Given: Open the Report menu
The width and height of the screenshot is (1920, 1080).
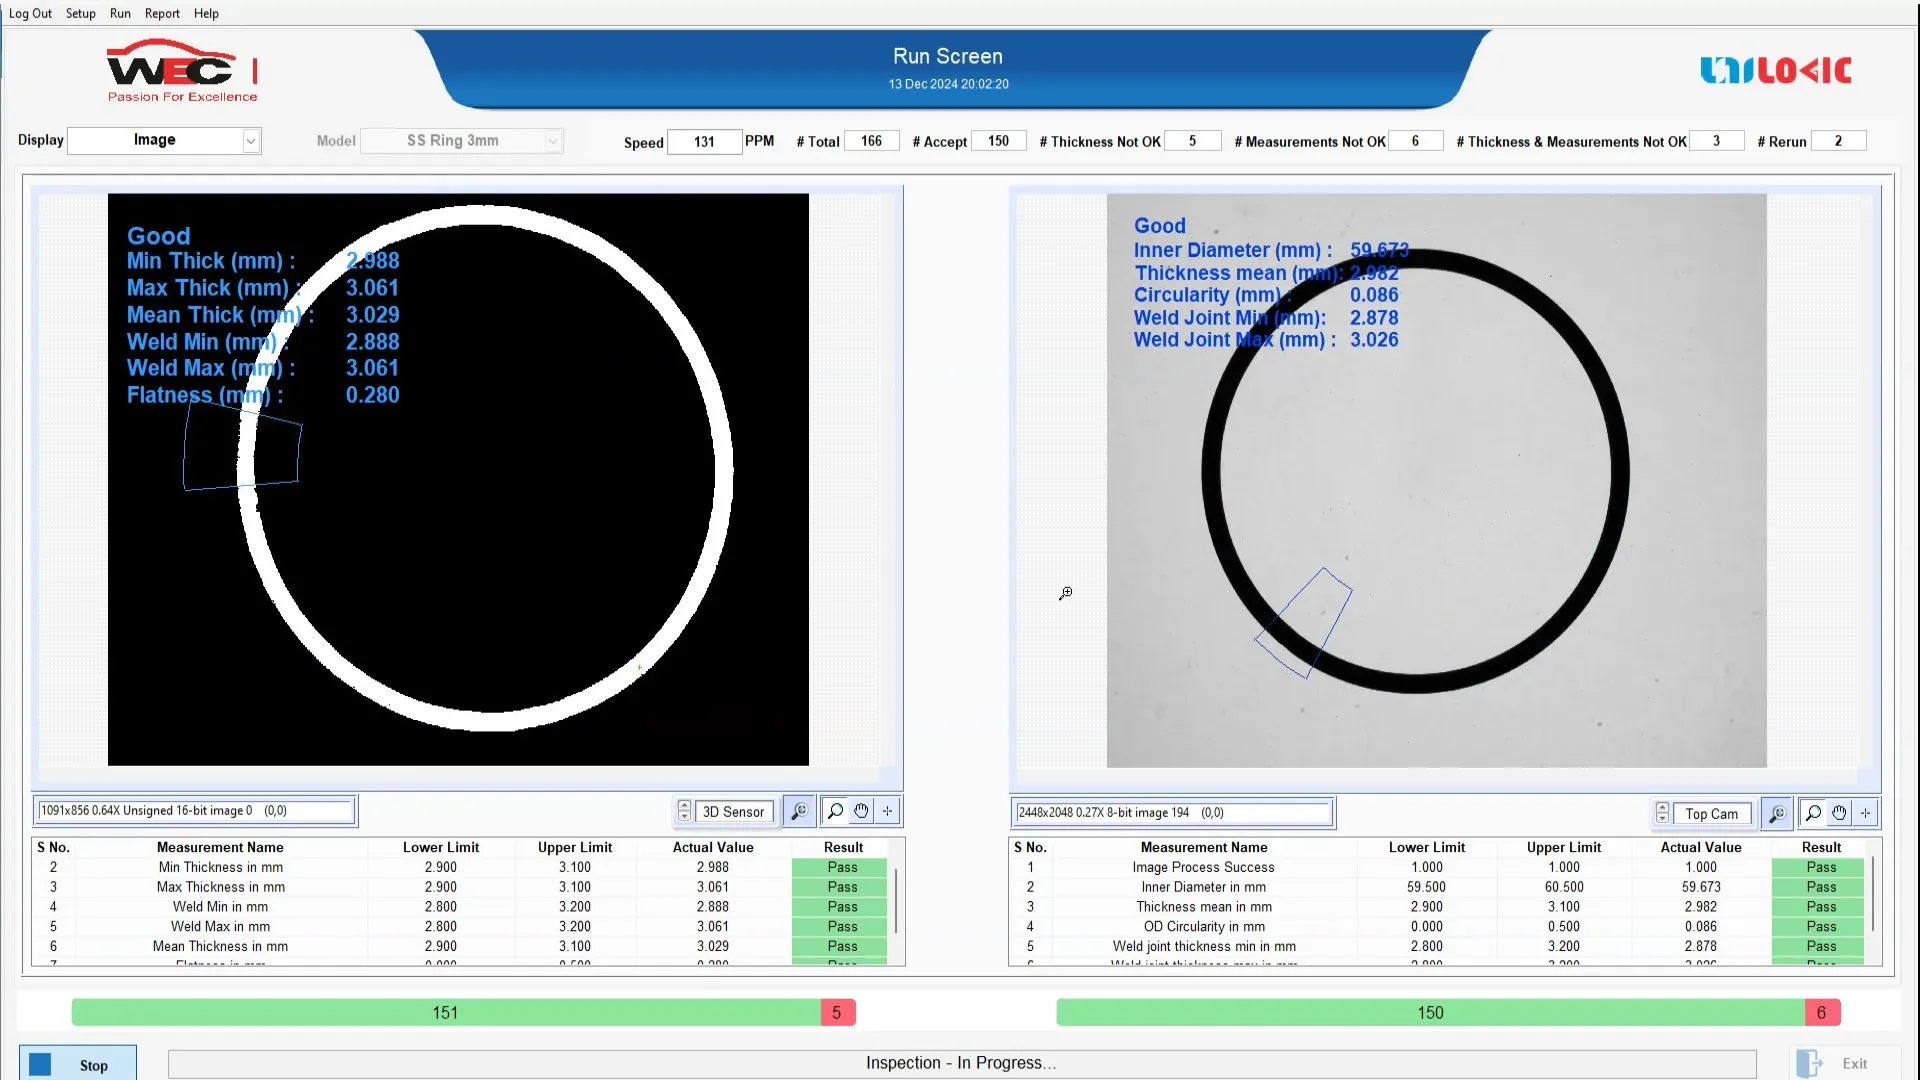Looking at the screenshot, I should (162, 13).
